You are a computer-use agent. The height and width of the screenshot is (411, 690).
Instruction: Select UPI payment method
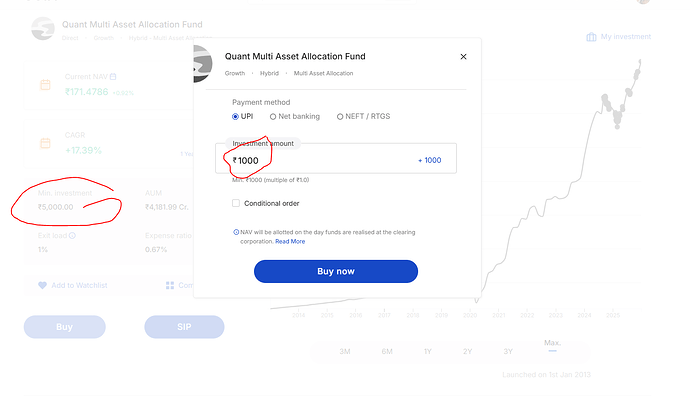[x=236, y=116]
